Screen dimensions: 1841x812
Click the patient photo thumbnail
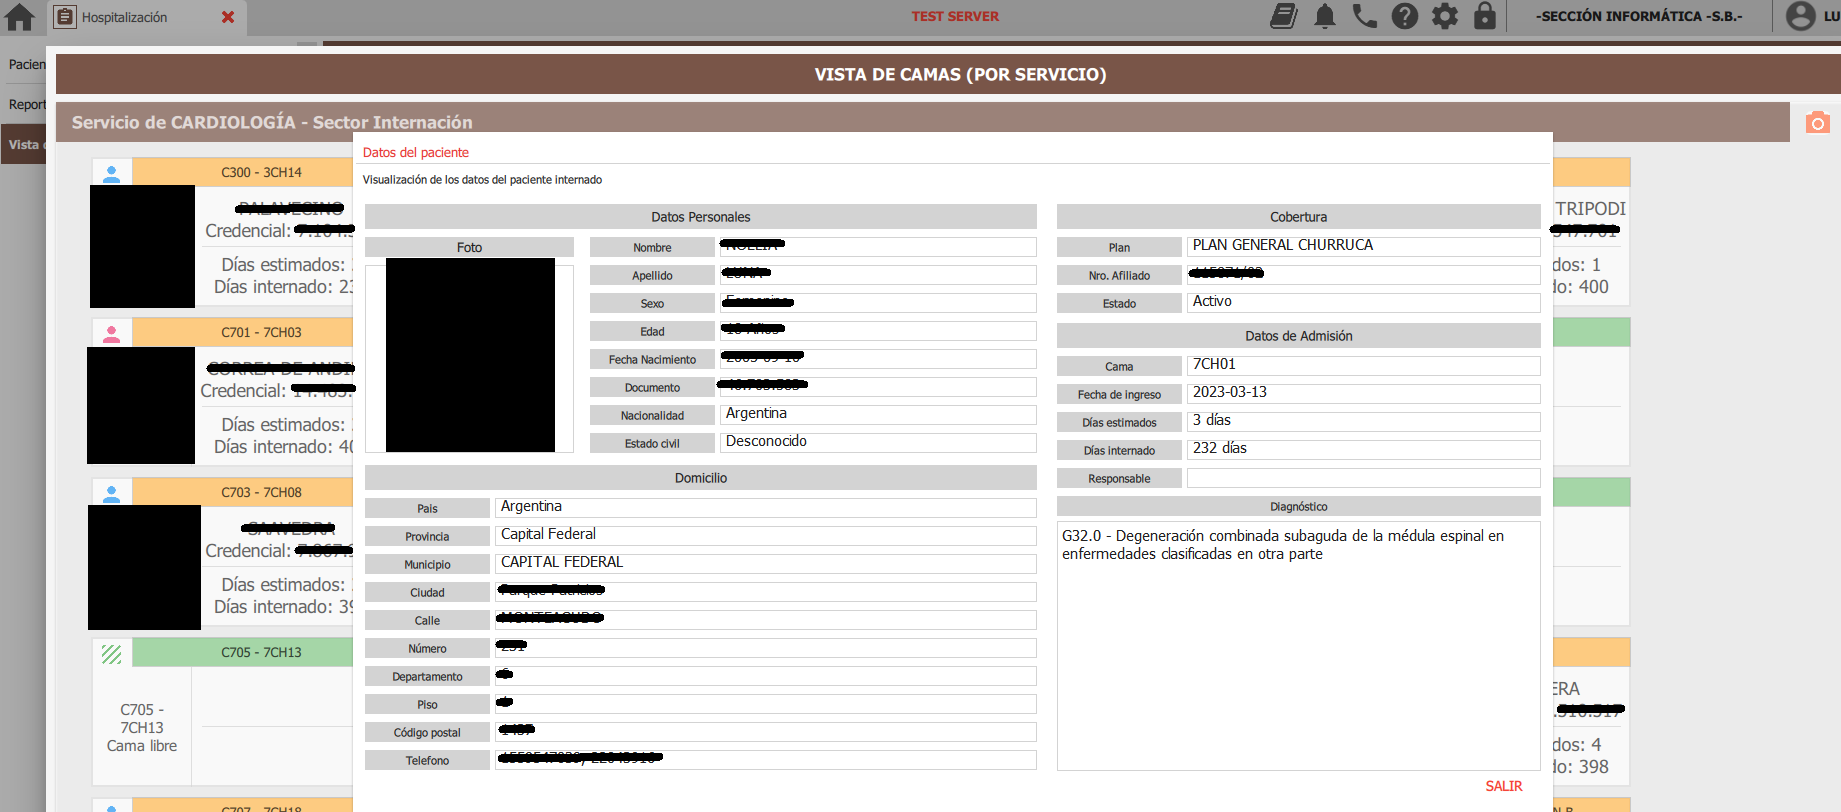point(470,355)
